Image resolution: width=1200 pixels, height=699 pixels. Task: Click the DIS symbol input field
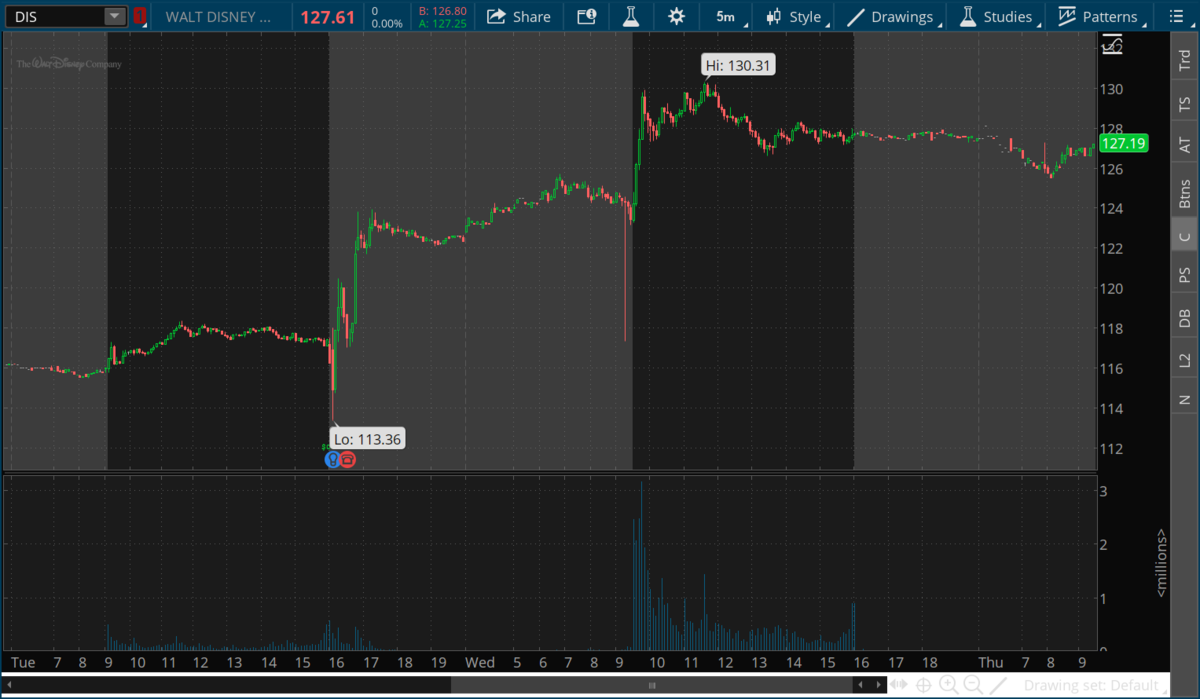[55, 16]
